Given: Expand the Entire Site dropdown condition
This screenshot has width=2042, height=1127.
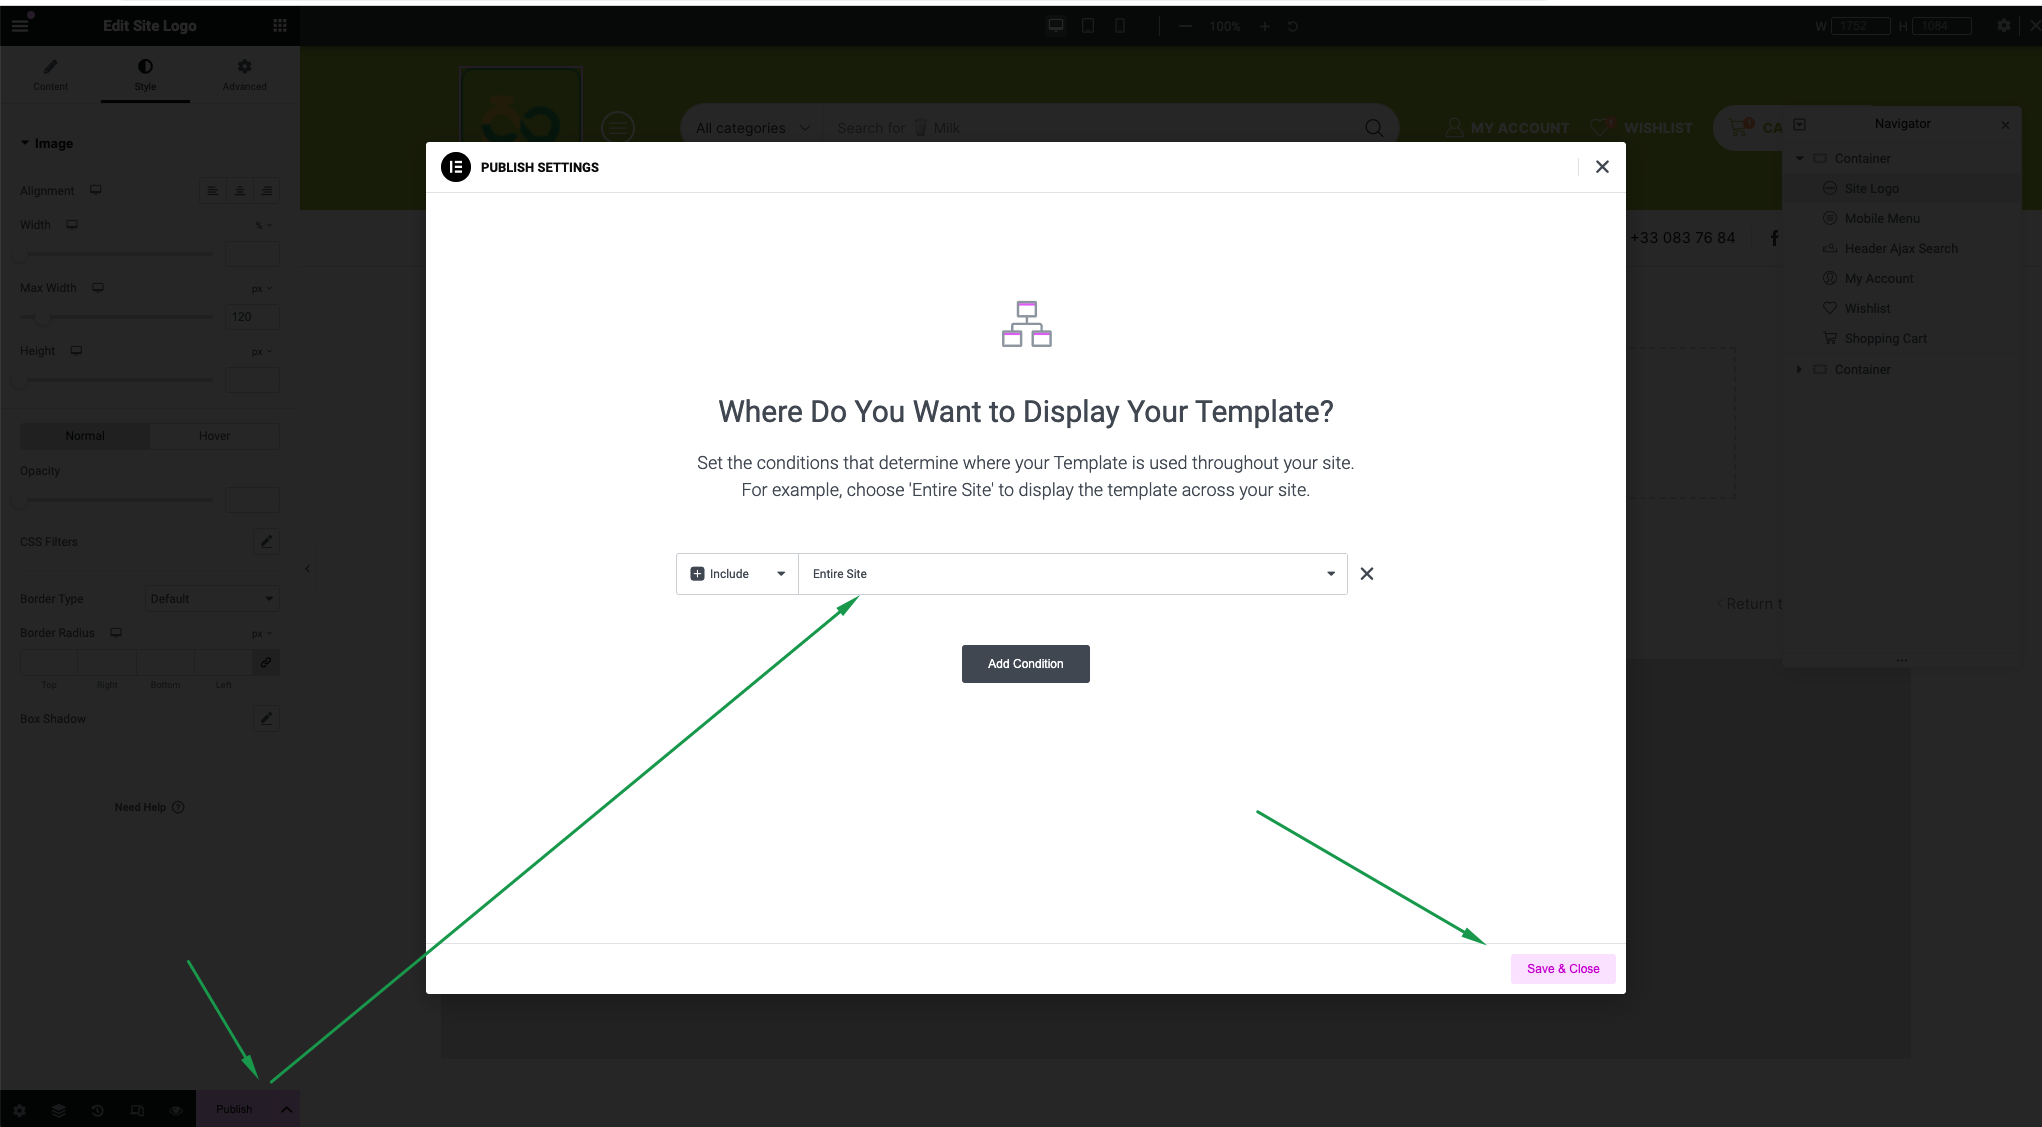Looking at the screenshot, I should coord(1328,573).
